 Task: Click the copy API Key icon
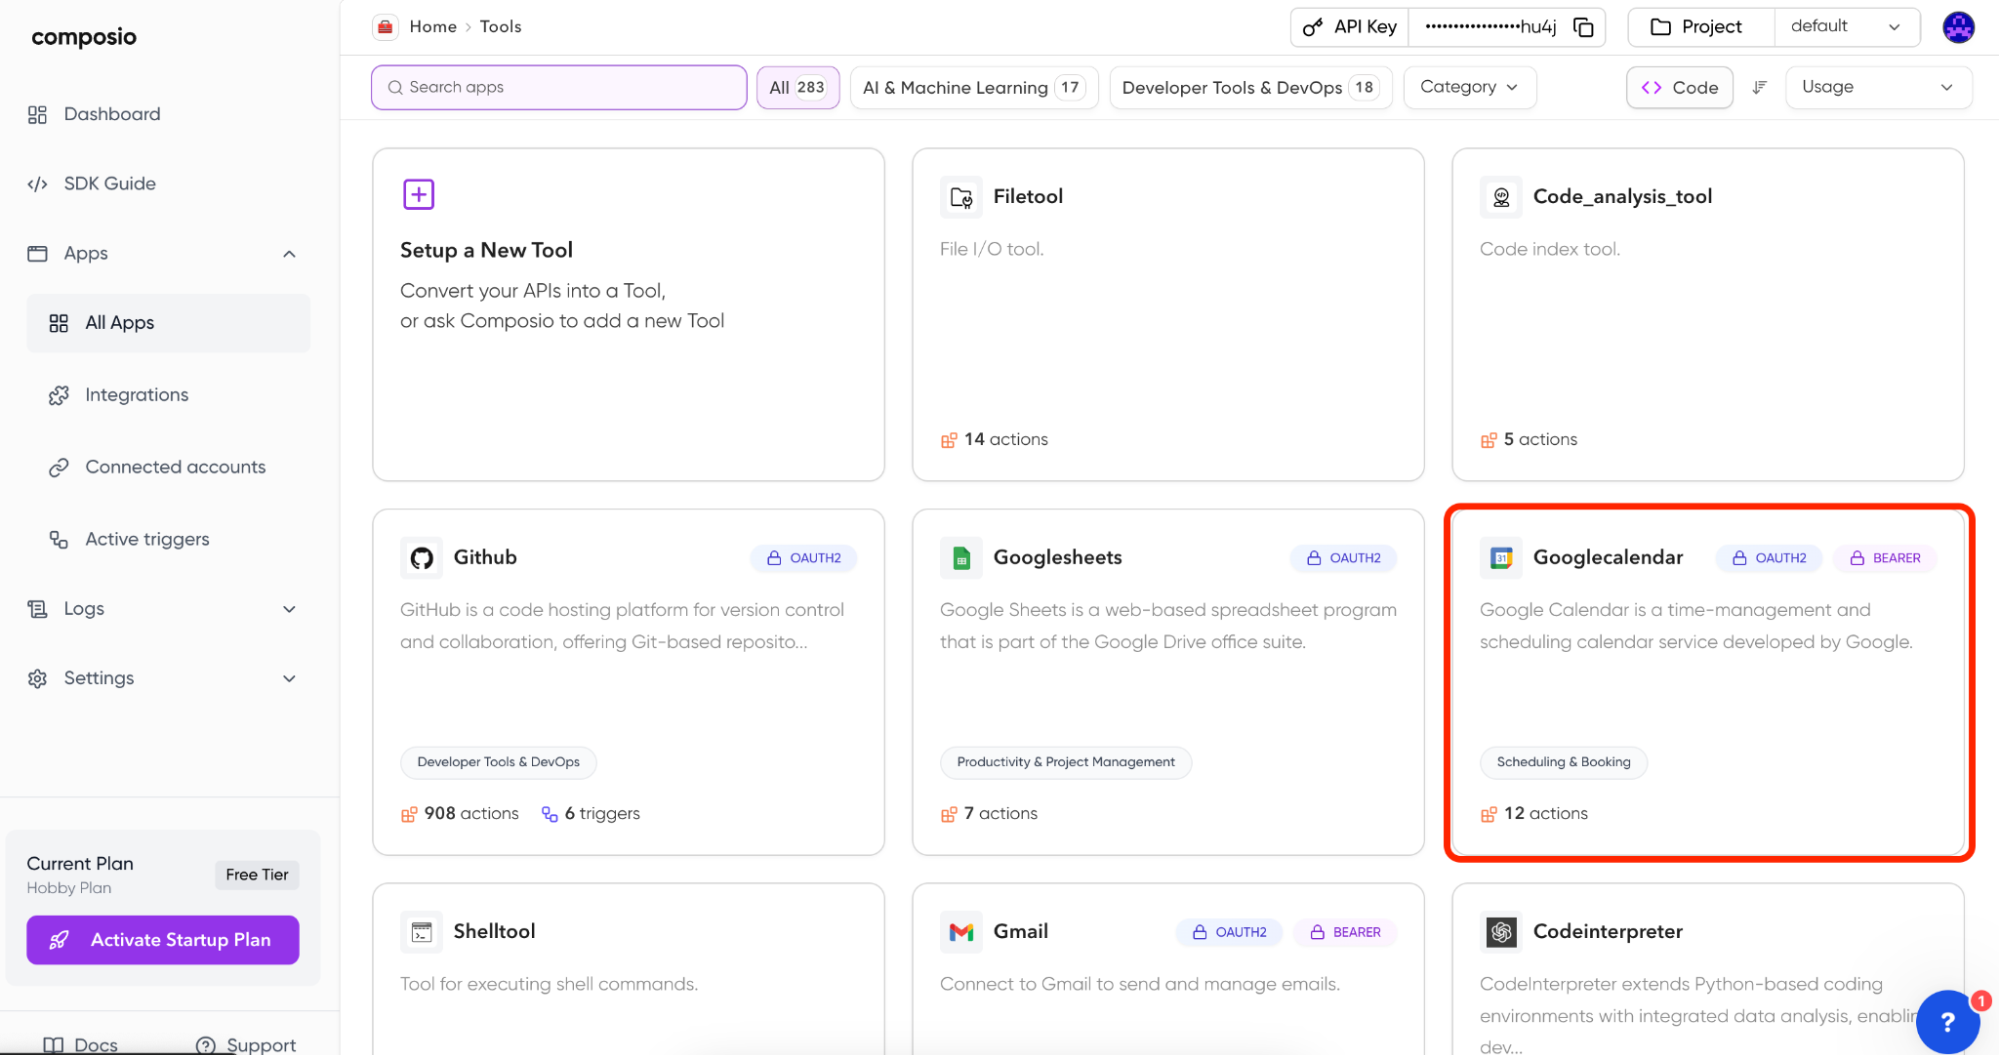click(1583, 27)
